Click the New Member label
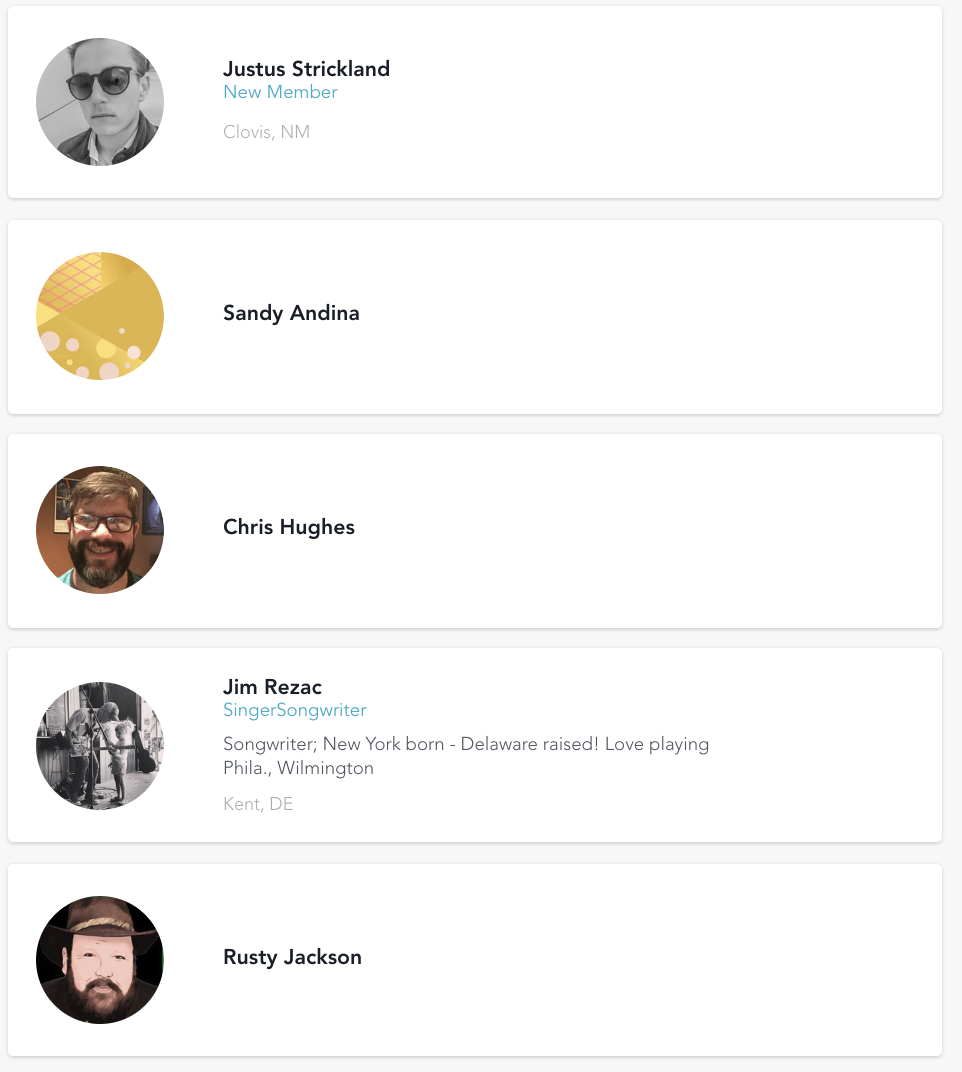962x1072 pixels. pyautogui.click(x=280, y=92)
